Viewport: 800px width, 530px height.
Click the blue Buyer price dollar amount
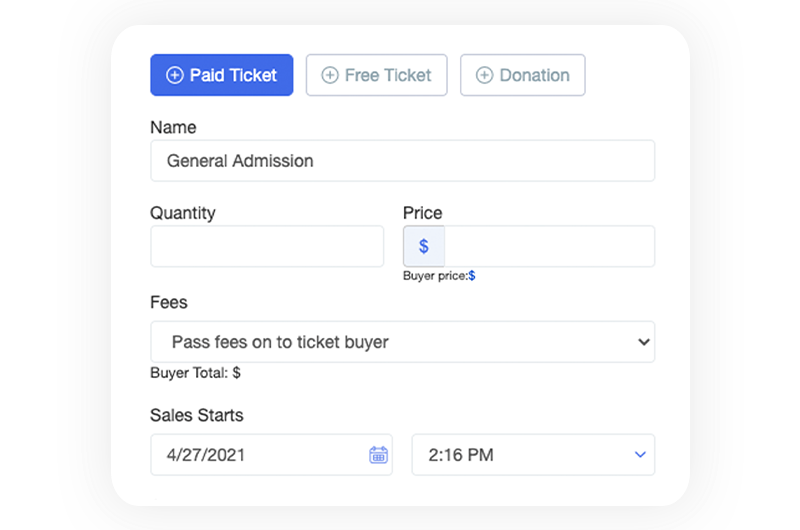point(472,276)
